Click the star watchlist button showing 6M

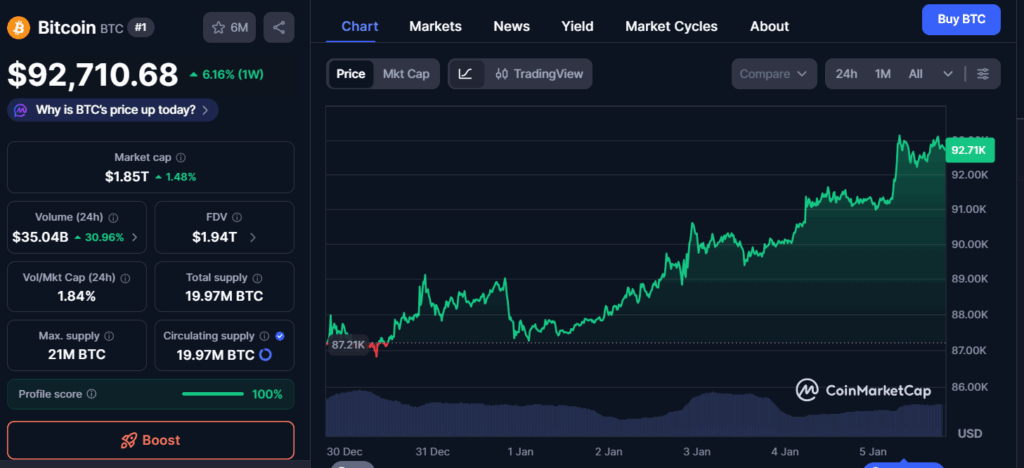click(229, 27)
